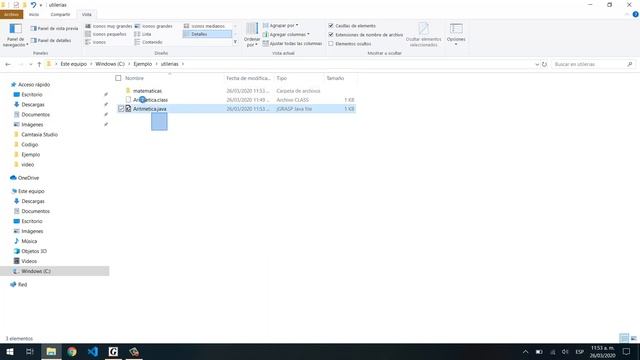Image resolution: width=640 pixels, height=360 pixels.
Task: Open Visual Studio Code from taskbar
Action: click(93, 351)
